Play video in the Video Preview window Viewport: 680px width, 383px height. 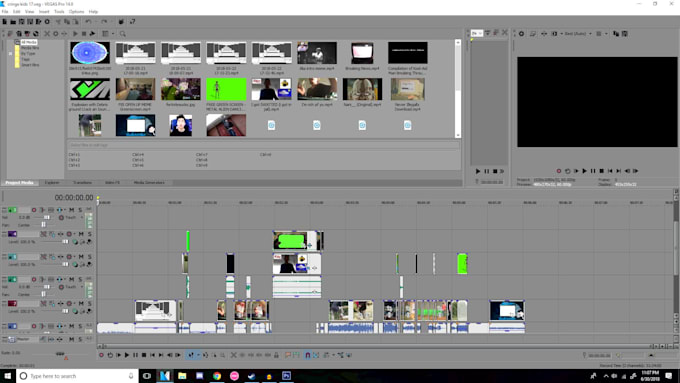pos(584,171)
